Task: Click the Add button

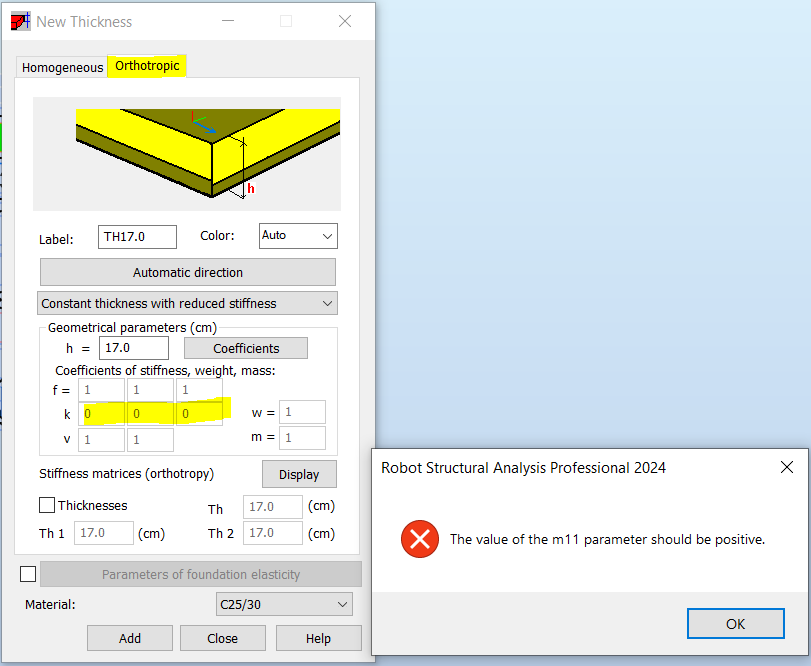Action: (130, 638)
